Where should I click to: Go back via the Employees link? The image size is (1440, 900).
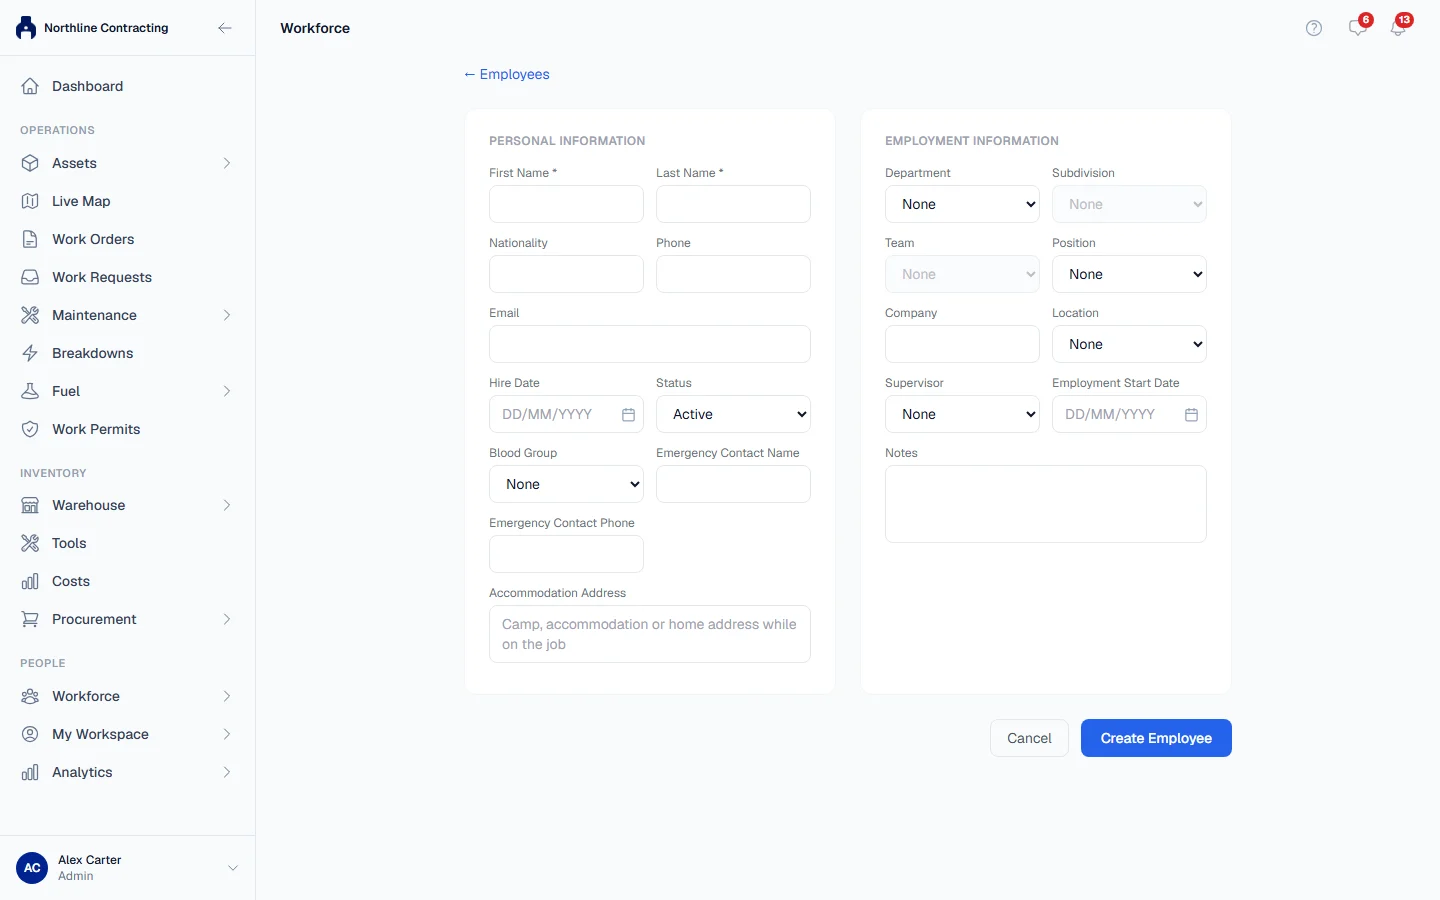tap(506, 74)
